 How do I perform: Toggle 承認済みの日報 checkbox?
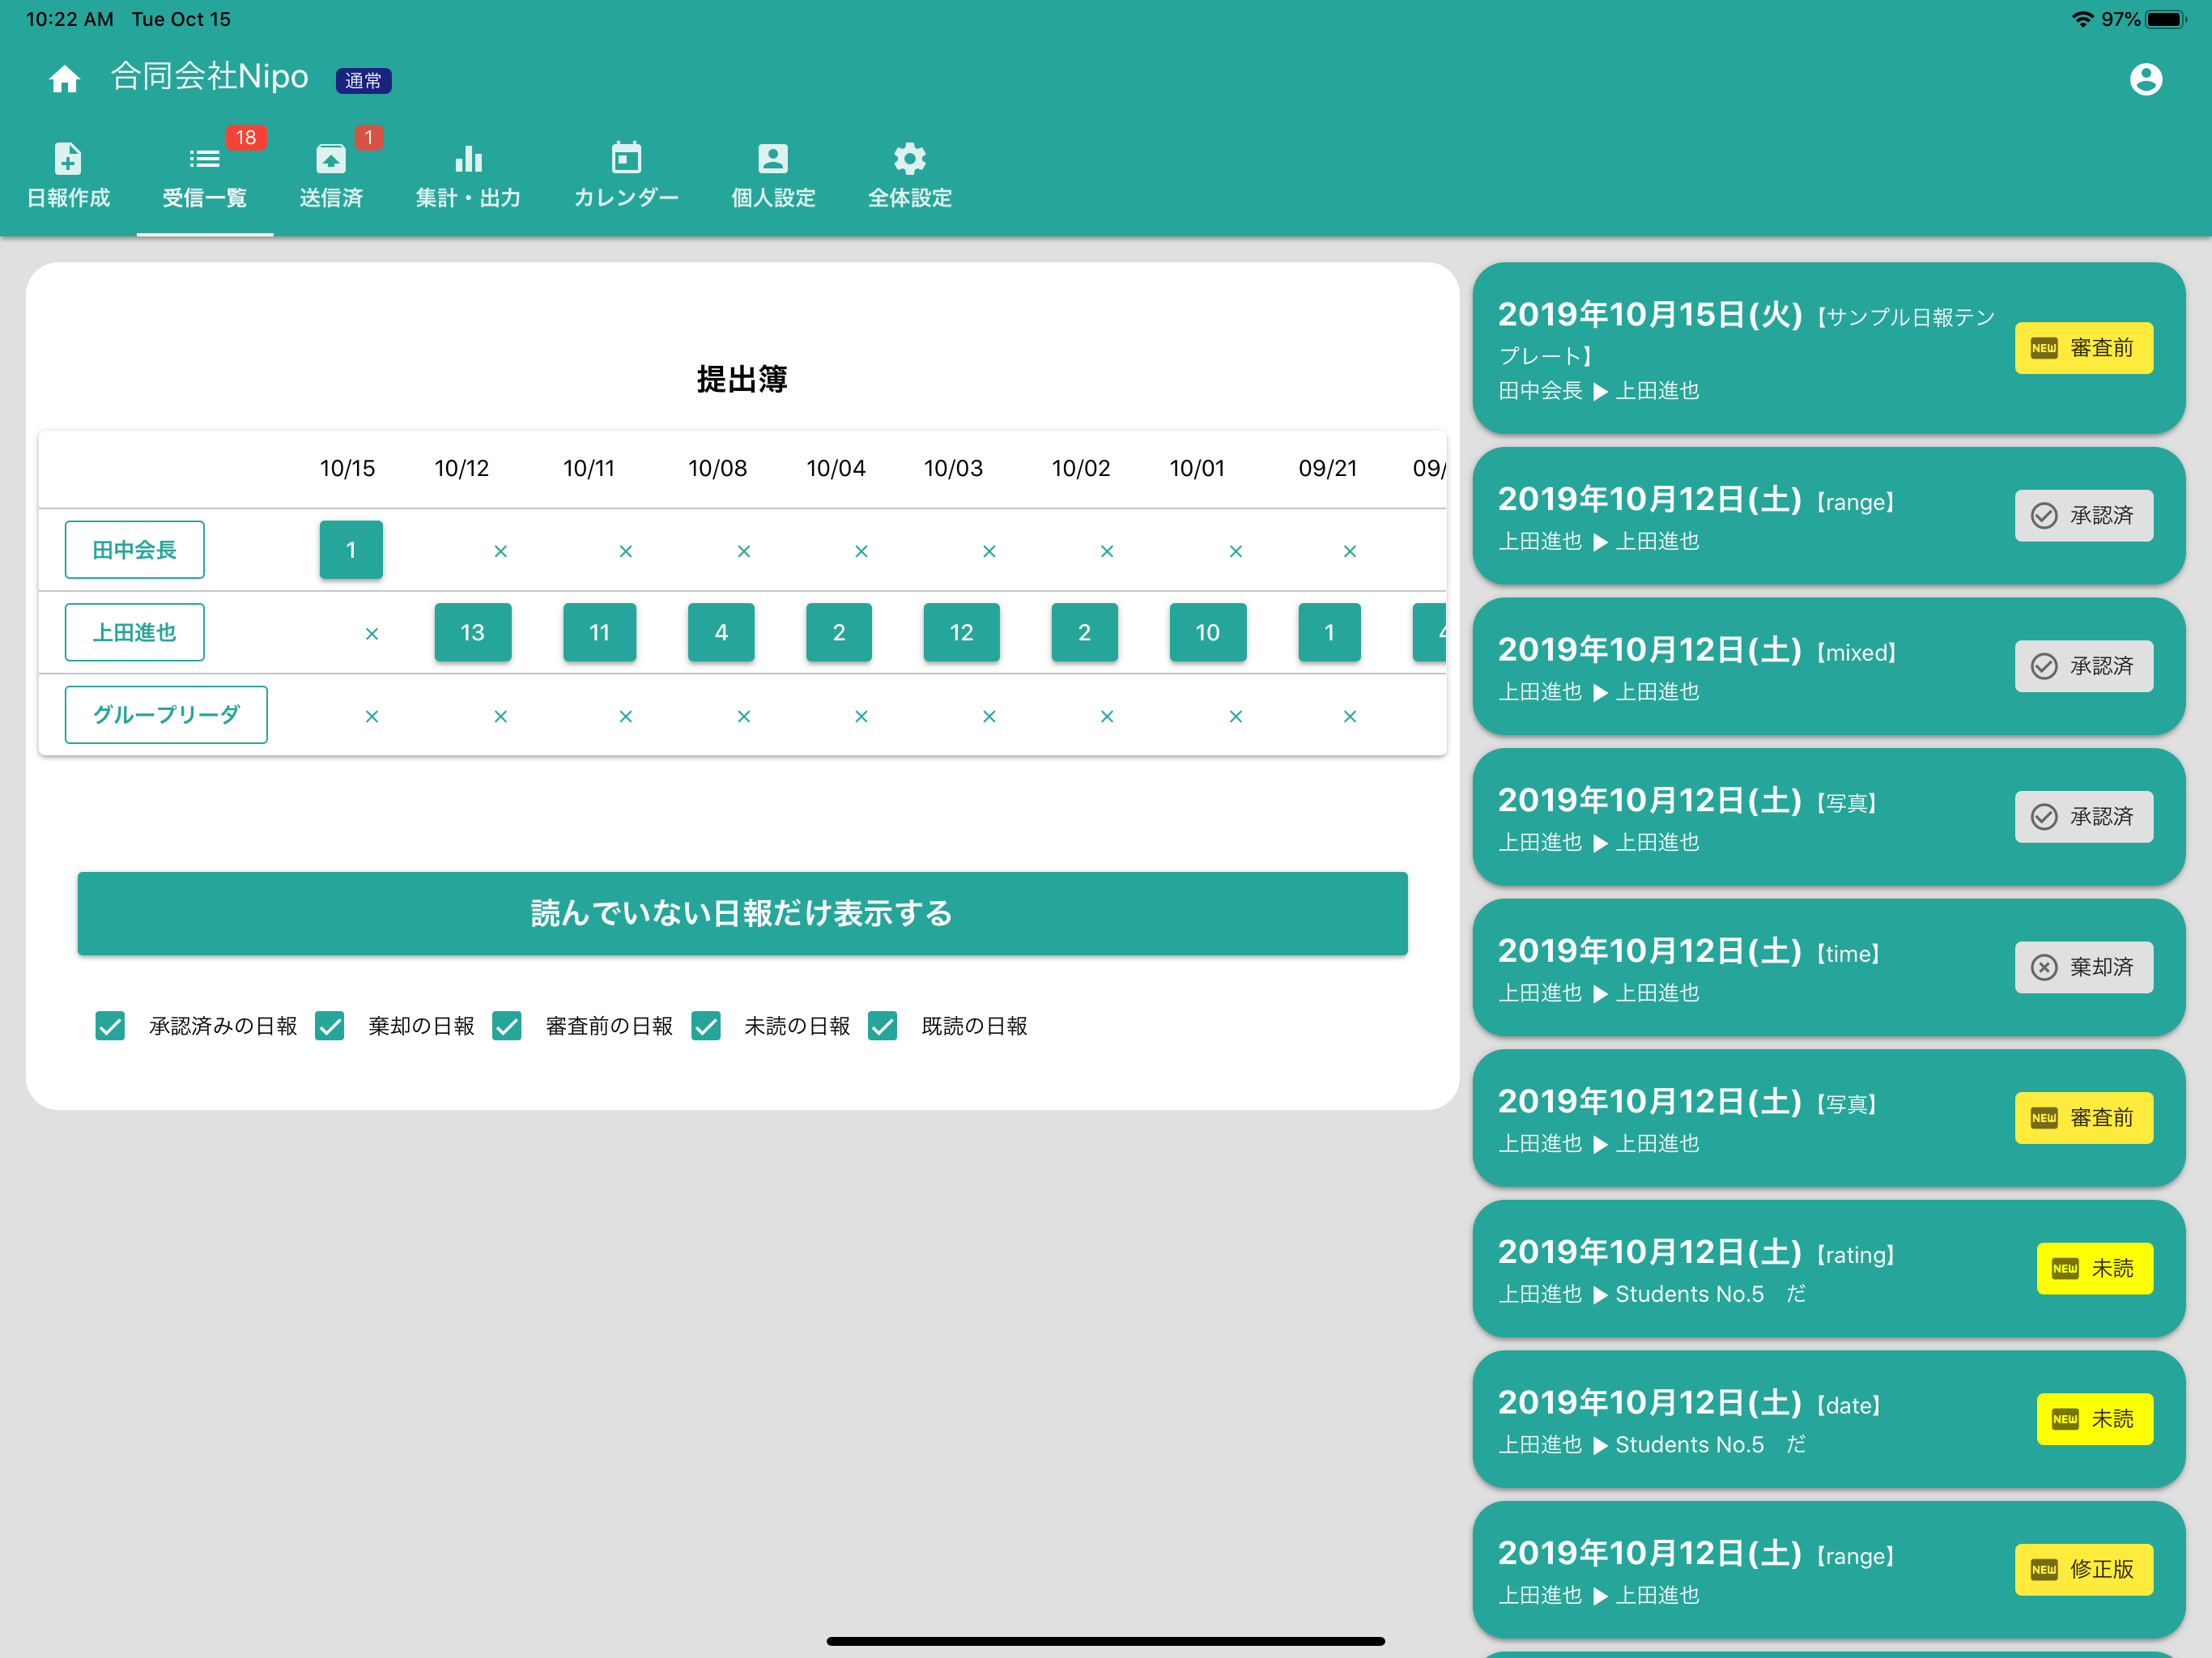click(110, 1026)
